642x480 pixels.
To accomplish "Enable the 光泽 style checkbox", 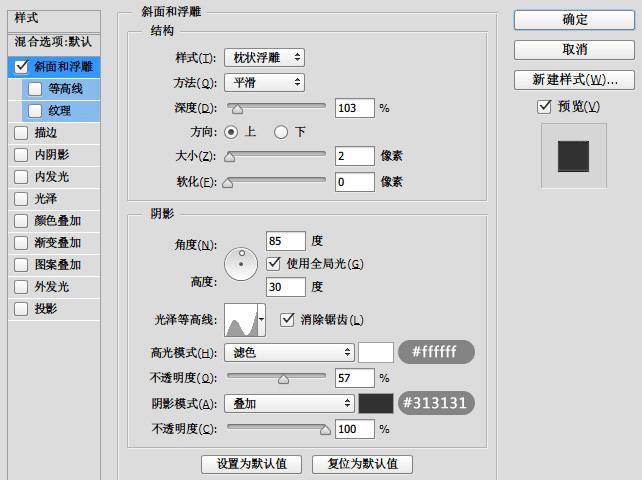I will point(21,199).
